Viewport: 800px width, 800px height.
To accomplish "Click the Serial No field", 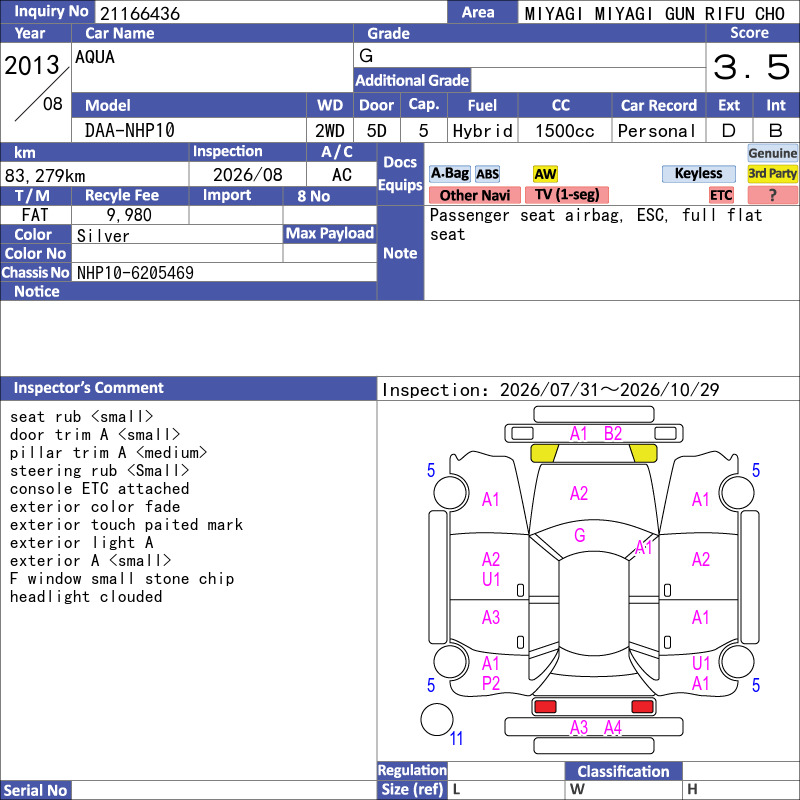I will click(224, 790).
